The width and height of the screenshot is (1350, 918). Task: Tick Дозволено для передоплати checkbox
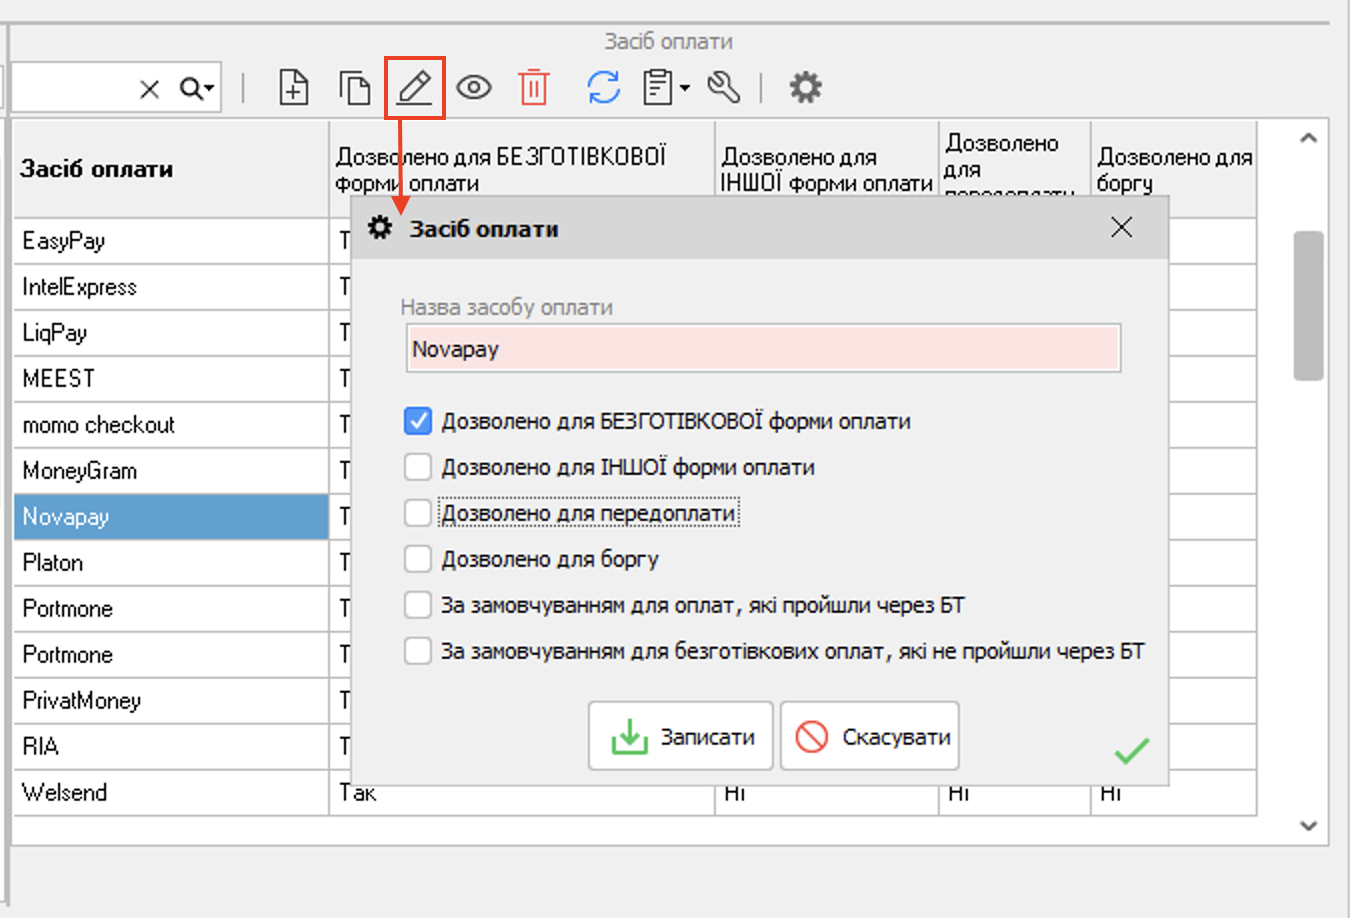[418, 513]
